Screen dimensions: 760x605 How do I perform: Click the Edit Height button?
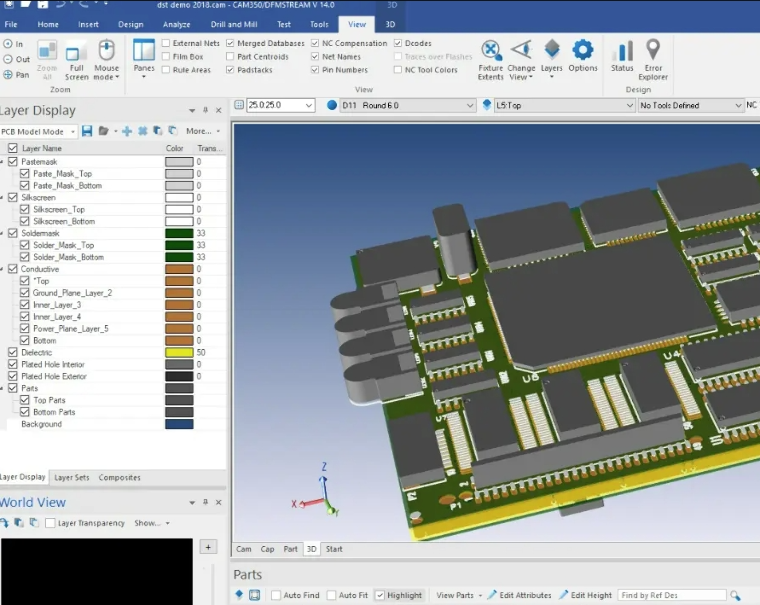pyautogui.click(x=585, y=595)
